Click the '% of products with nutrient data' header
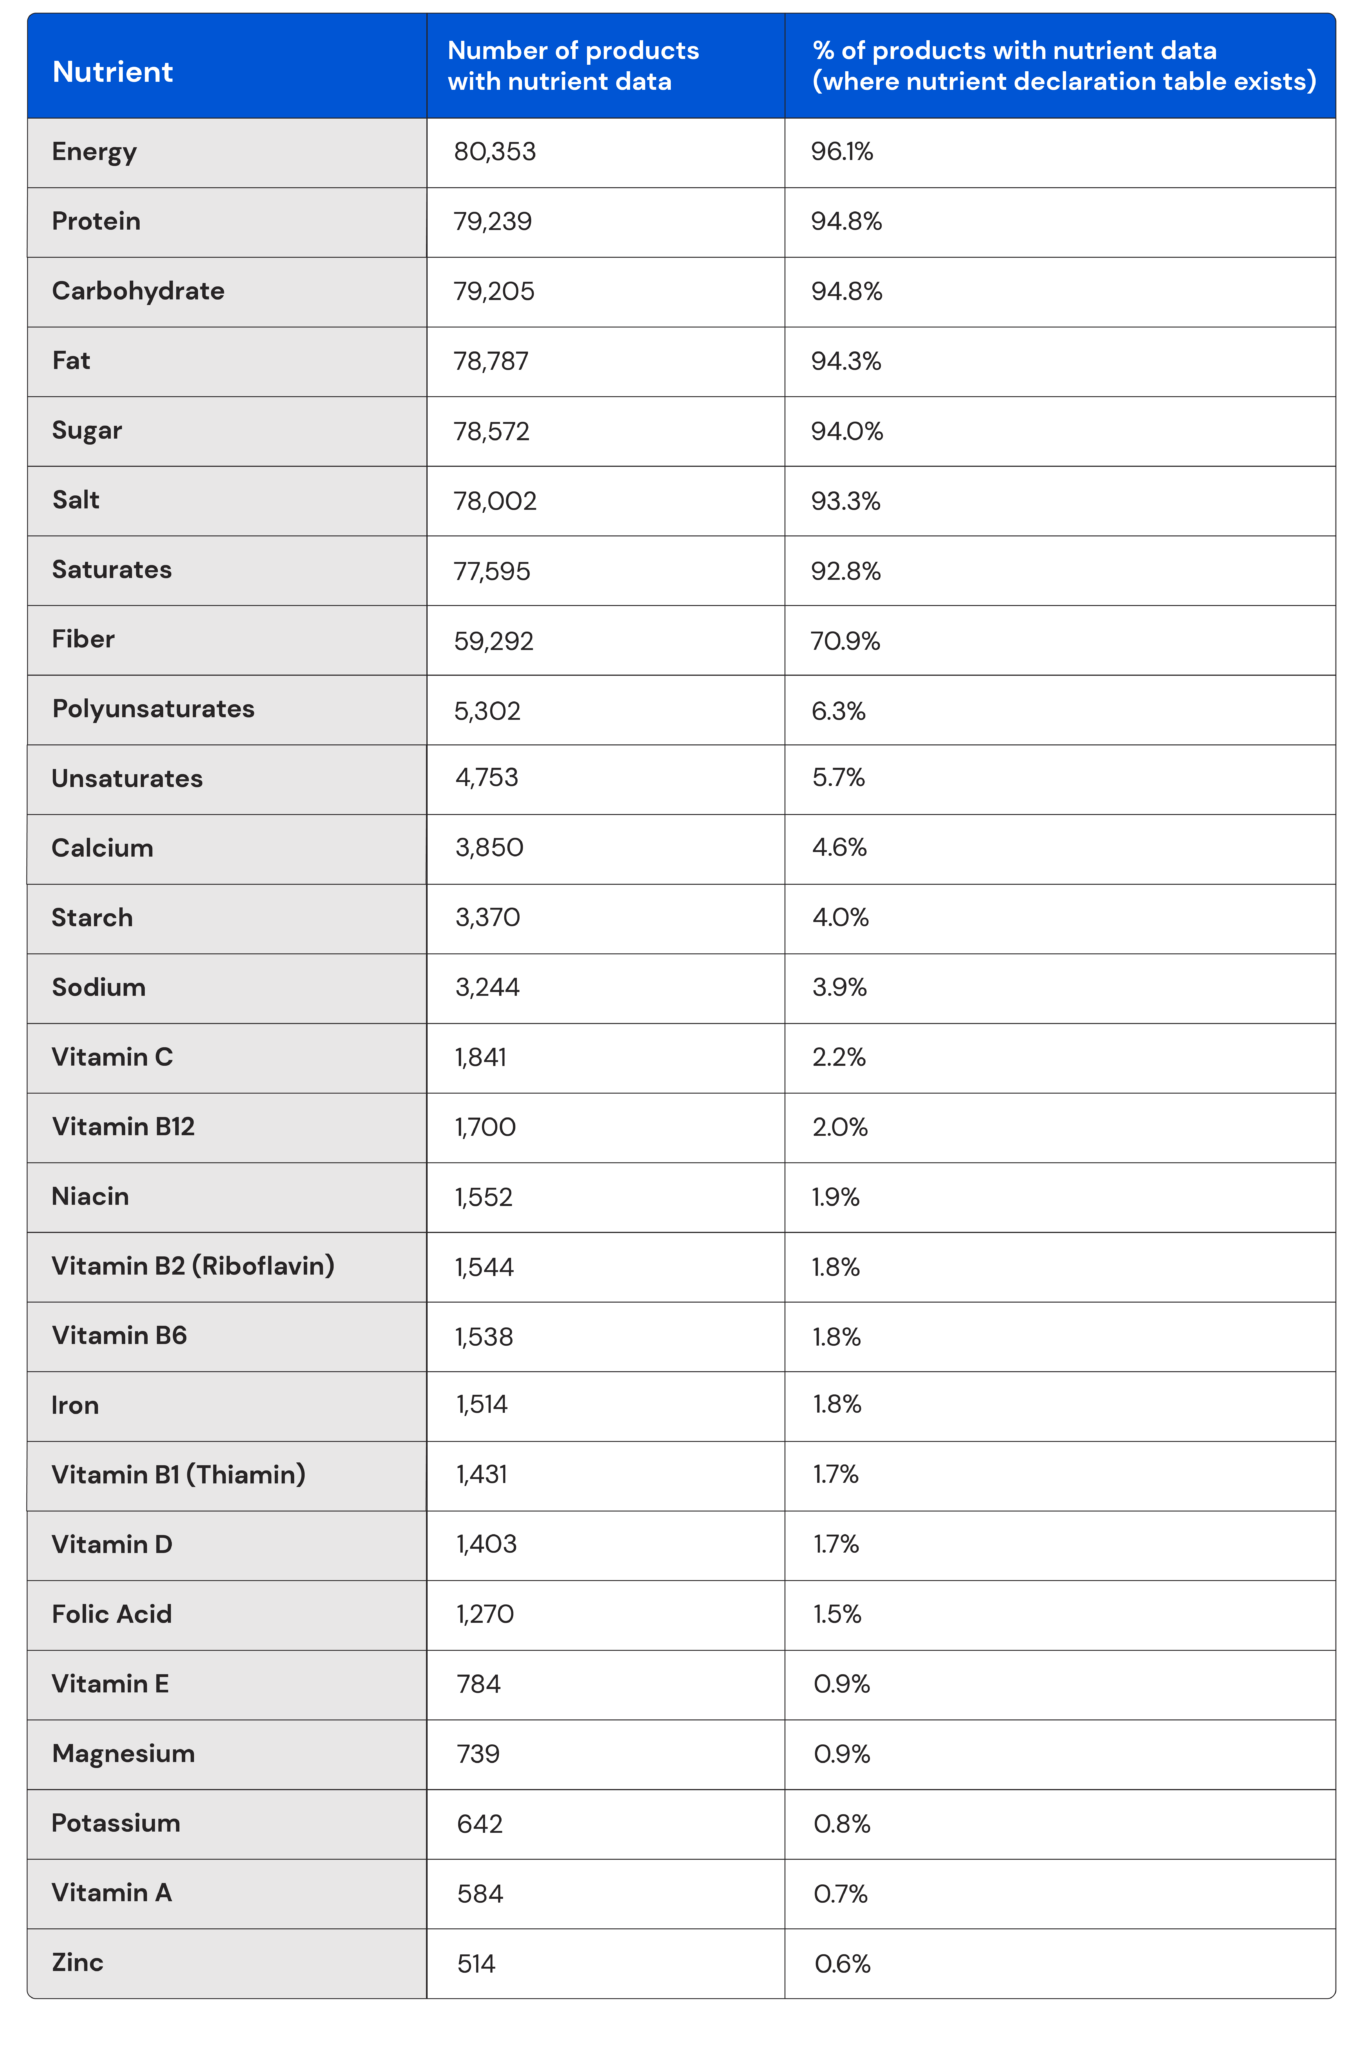The height and width of the screenshot is (2048, 1359). click(x=1063, y=66)
